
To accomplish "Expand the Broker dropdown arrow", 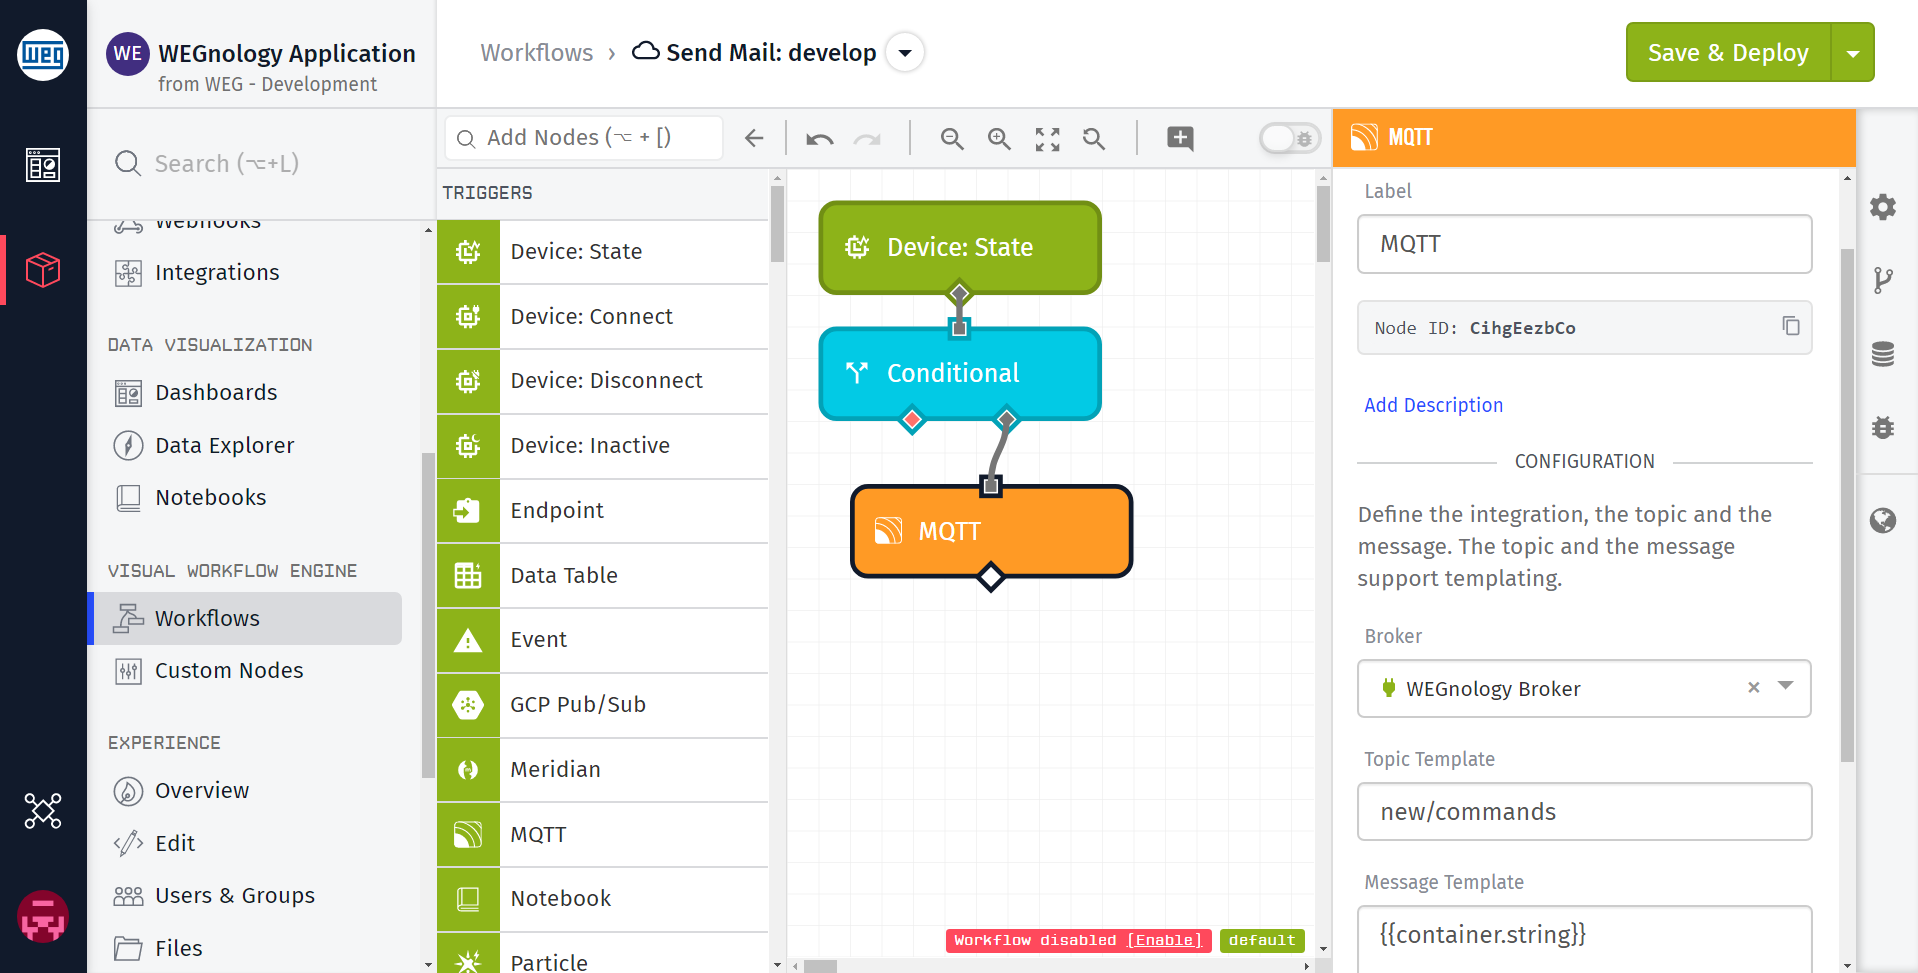I will click(1786, 686).
